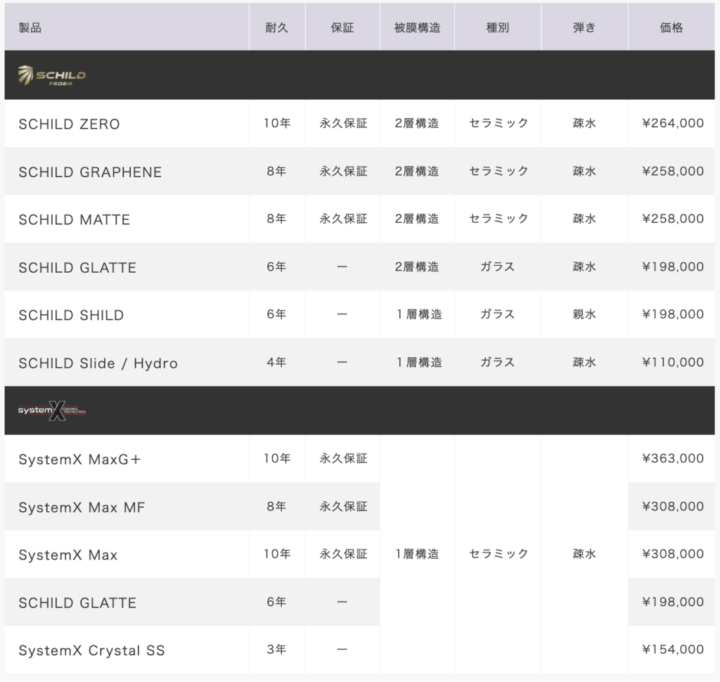Click the ¥363,000 price for SystemX MaxG+
Viewport: 720px width, 682px height.
[673, 458]
